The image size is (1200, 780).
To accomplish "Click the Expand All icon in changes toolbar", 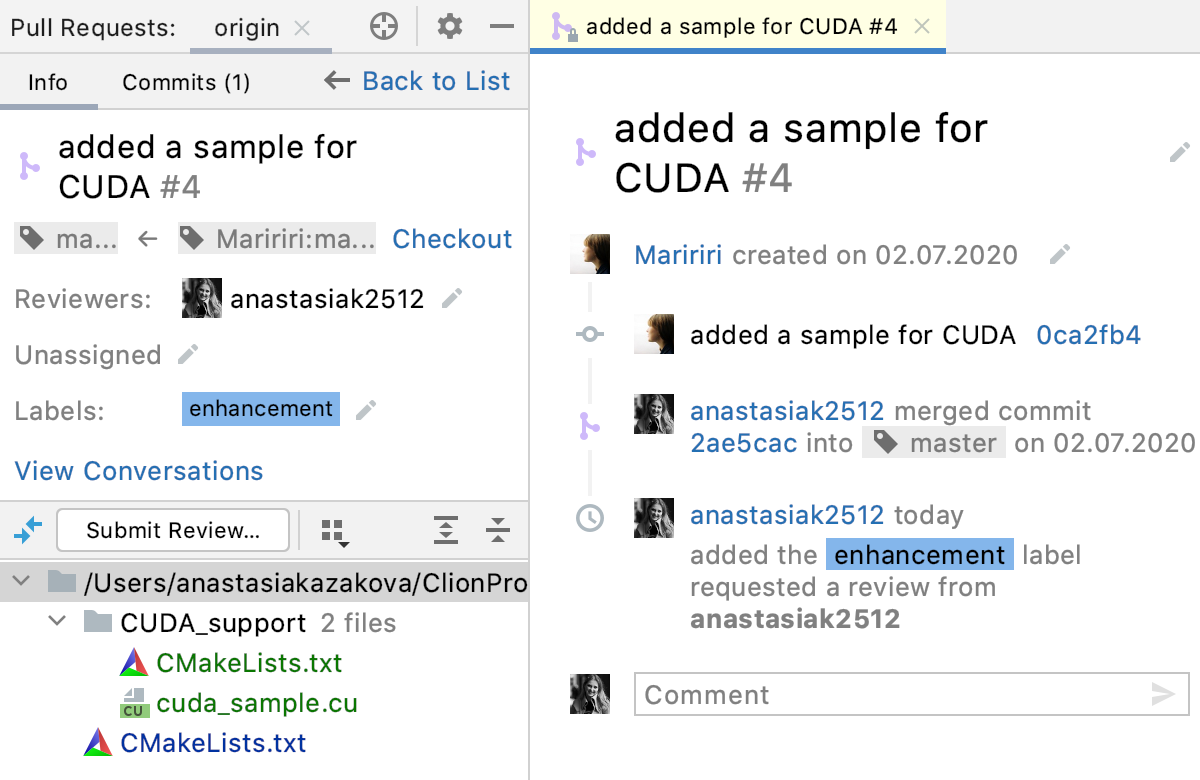I will pos(446,530).
